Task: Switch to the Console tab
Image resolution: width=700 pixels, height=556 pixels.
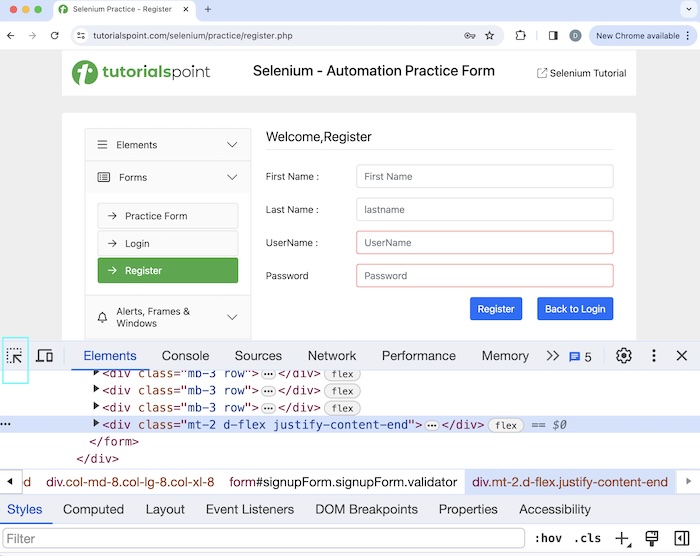Action: tap(185, 356)
